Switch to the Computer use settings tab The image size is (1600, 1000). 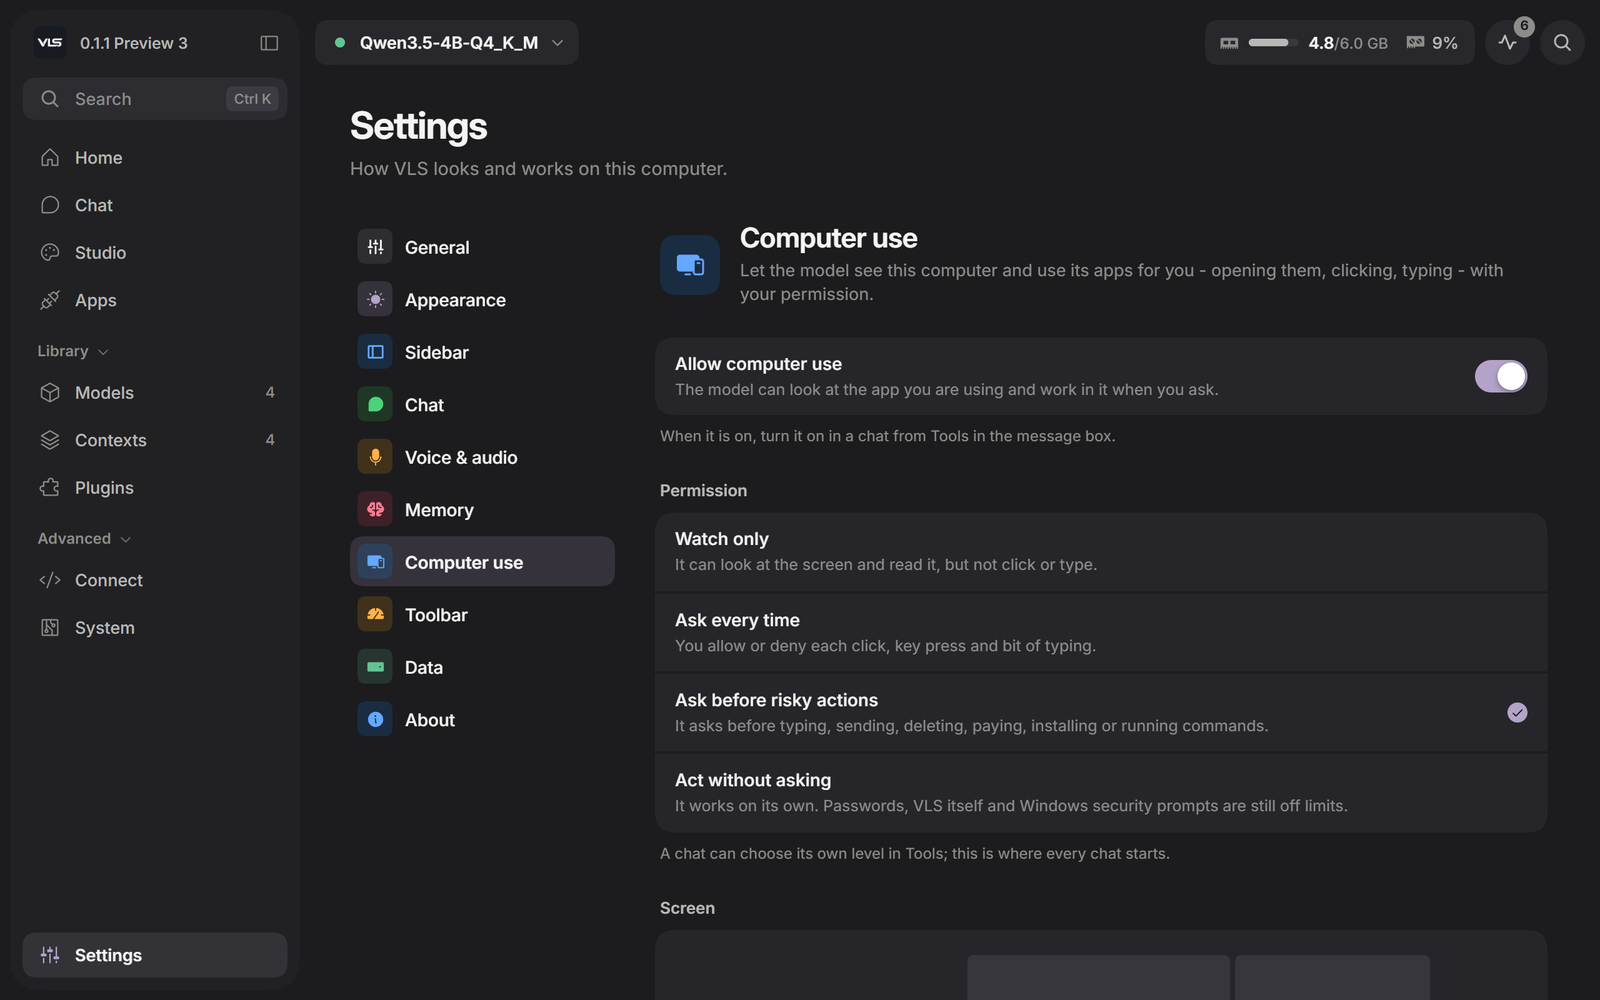(x=482, y=562)
